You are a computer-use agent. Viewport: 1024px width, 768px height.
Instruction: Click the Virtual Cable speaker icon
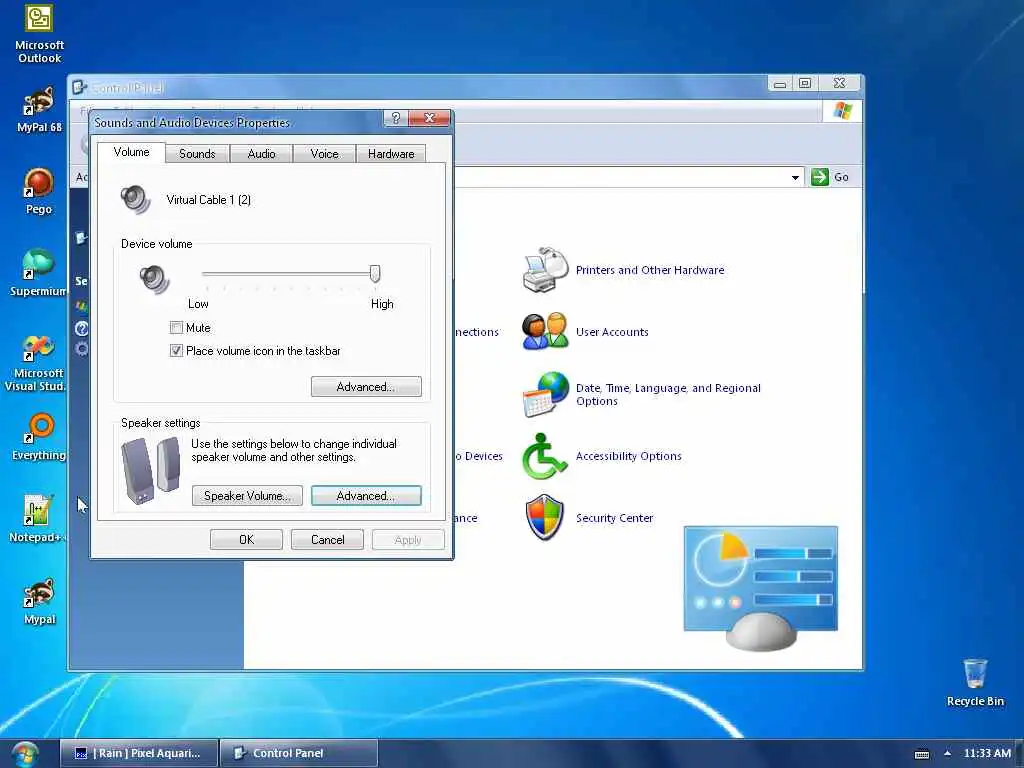(136, 200)
